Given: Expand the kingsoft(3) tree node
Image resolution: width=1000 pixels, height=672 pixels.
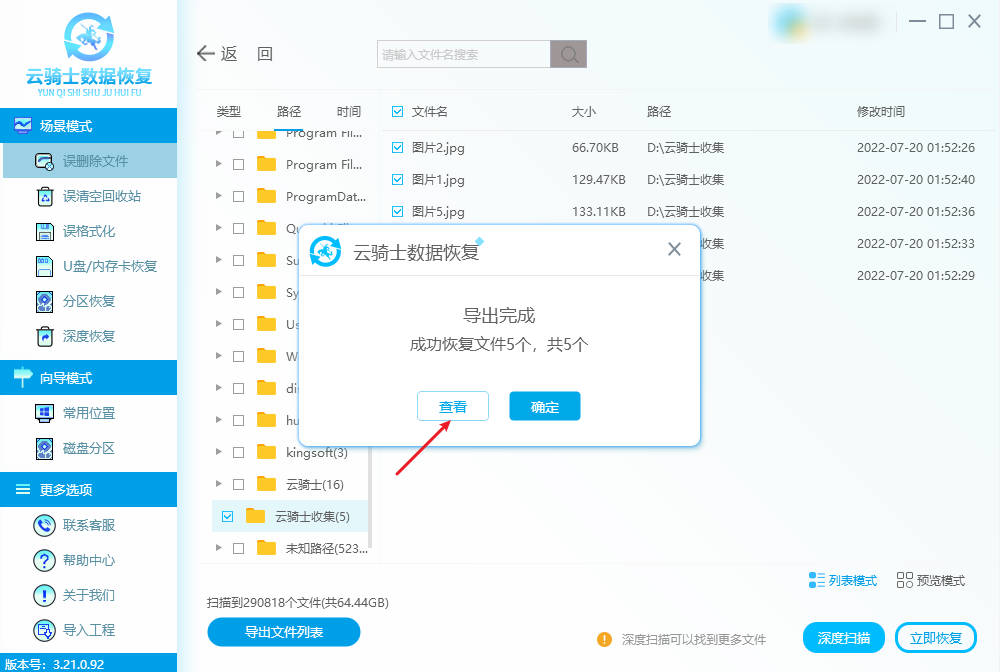Looking at the screenshot, I should pyautogui.click(x=219, y=451).
